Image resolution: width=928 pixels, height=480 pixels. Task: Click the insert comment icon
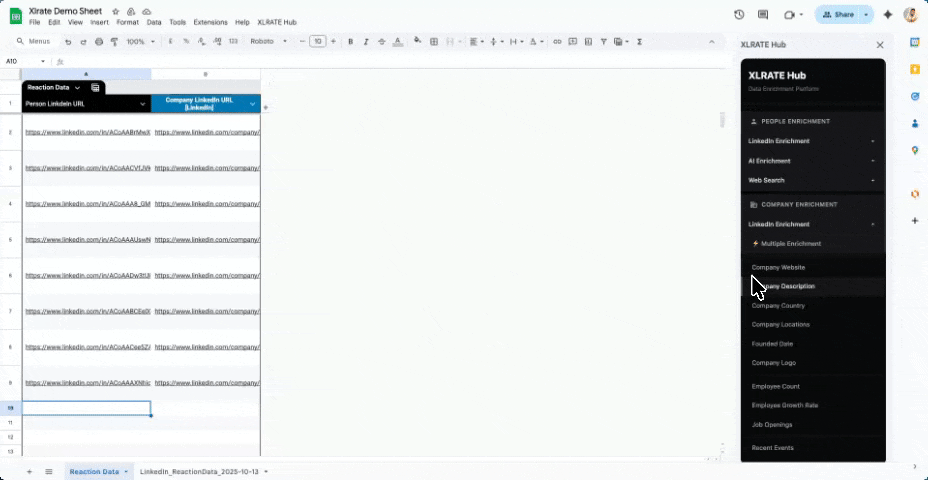572,41
